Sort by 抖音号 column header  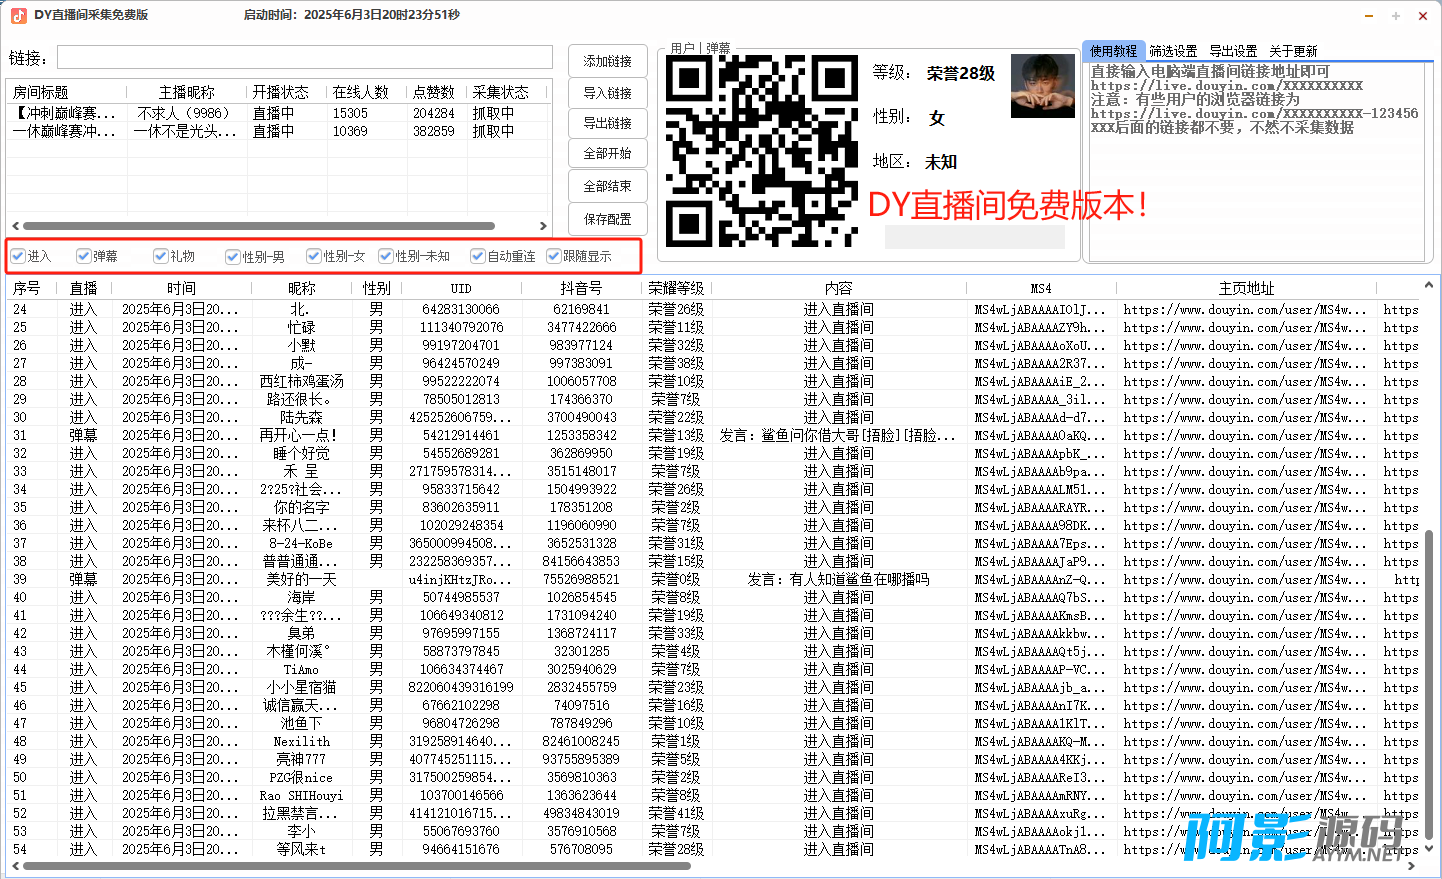(582, 288)
